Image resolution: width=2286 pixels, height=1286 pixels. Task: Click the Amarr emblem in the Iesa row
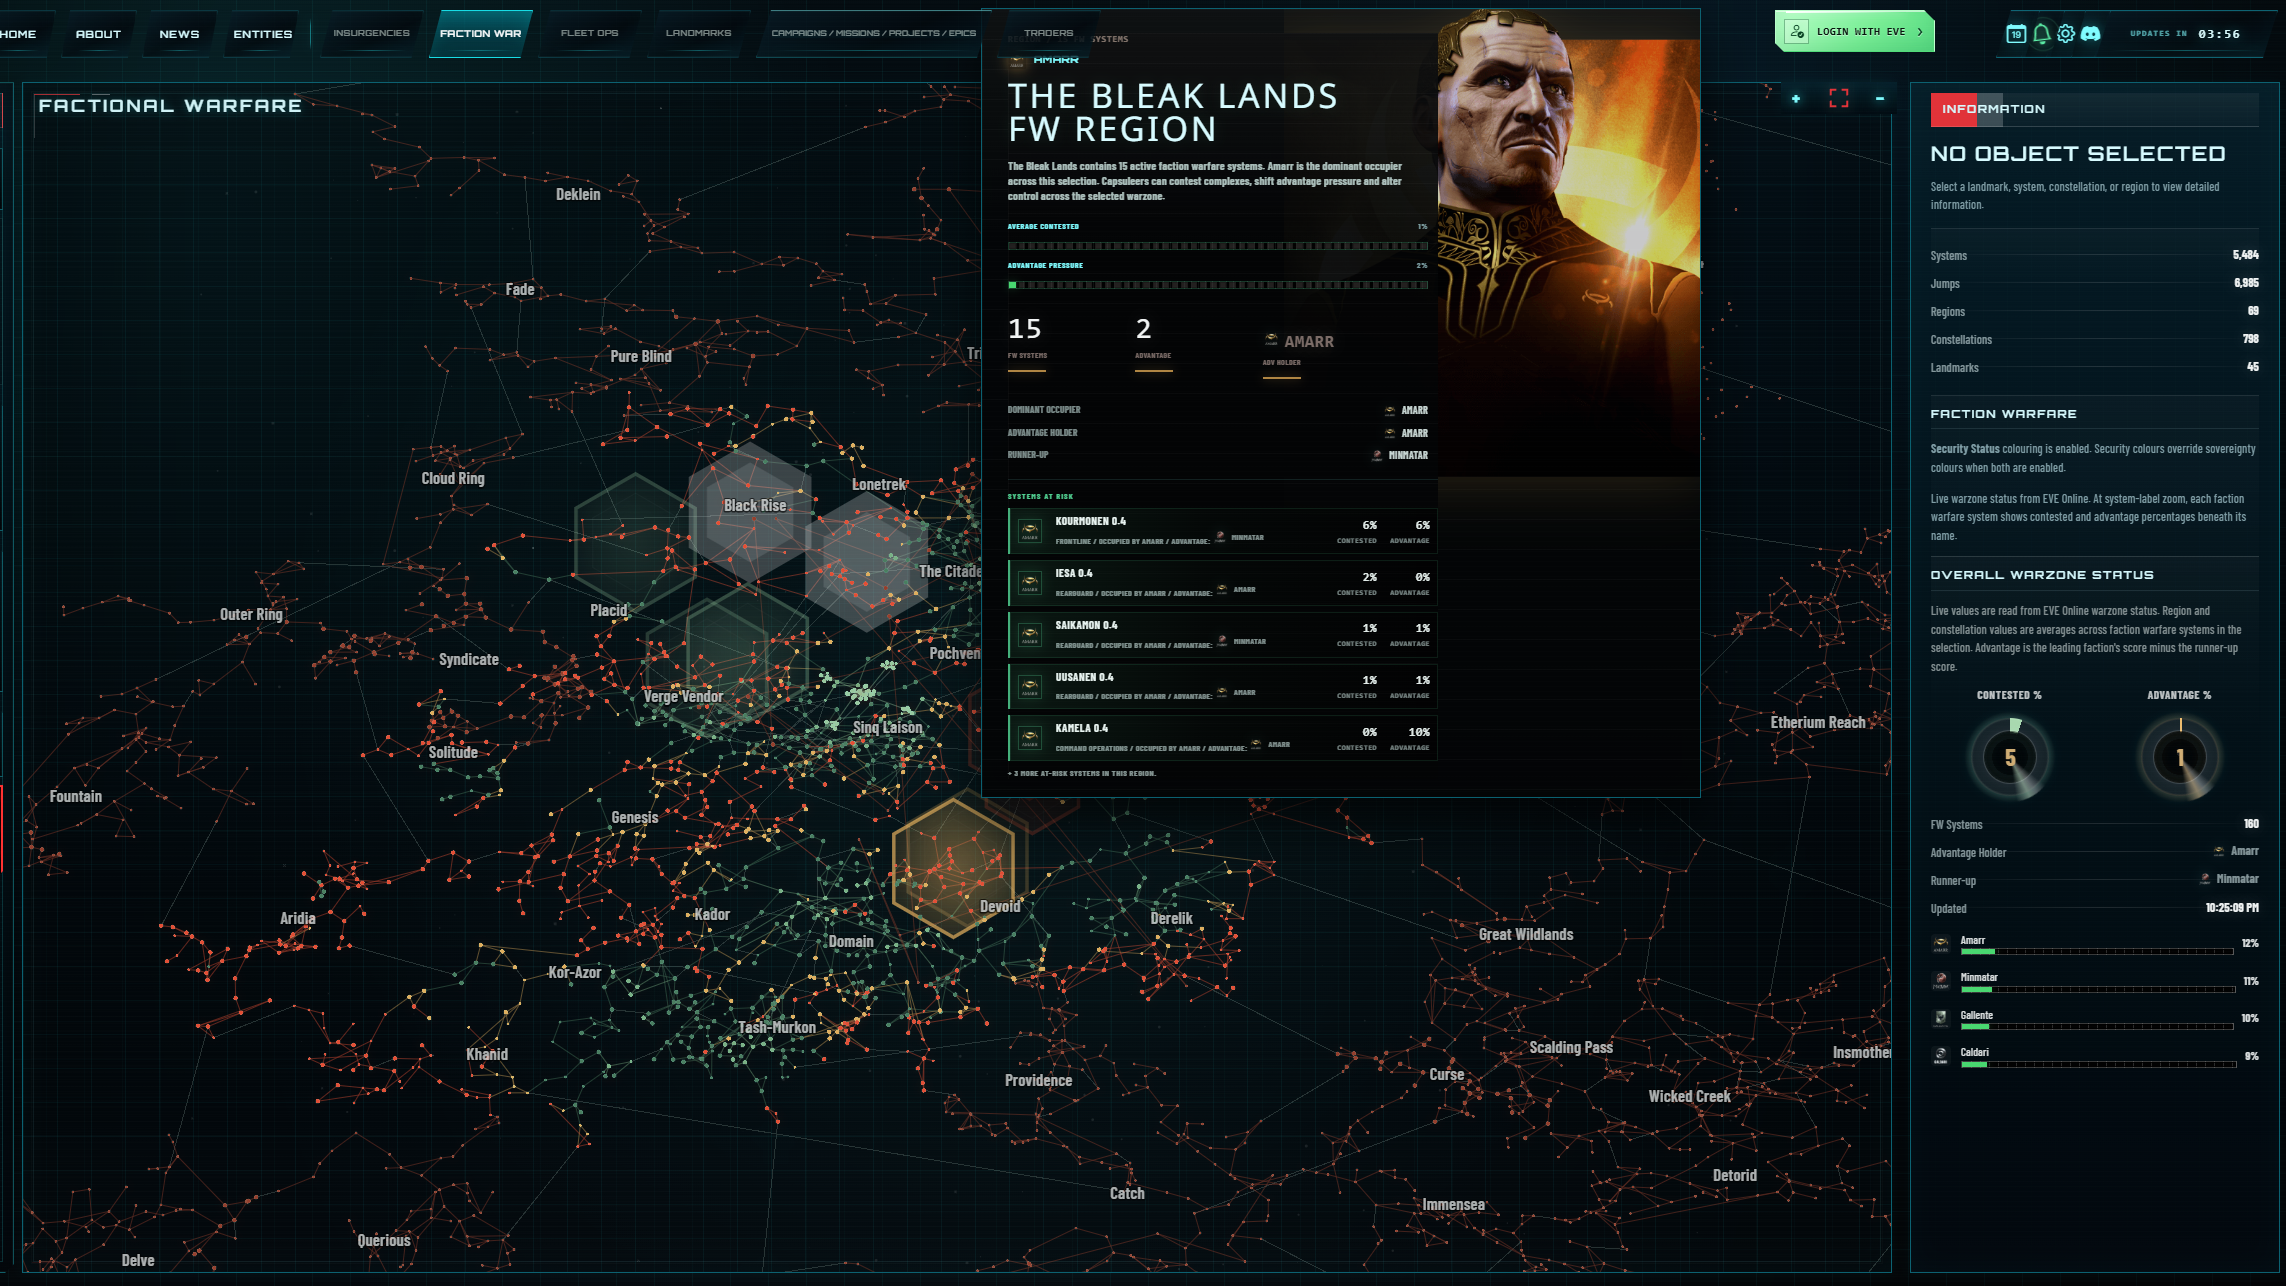pyautogui.click(x=1030, y=582)
